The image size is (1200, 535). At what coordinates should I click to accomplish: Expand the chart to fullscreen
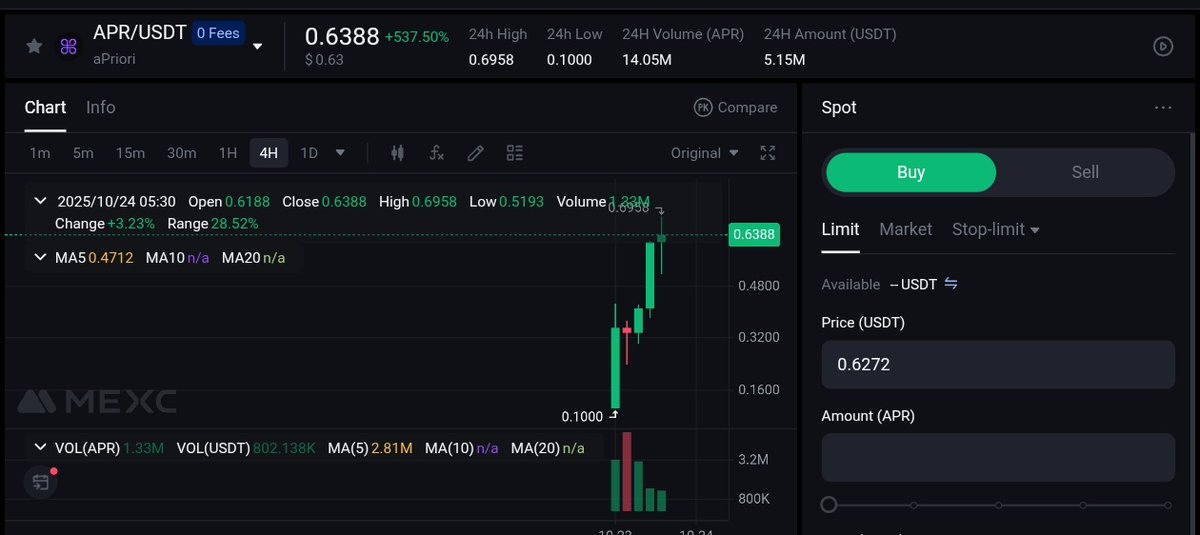[768, 153]
